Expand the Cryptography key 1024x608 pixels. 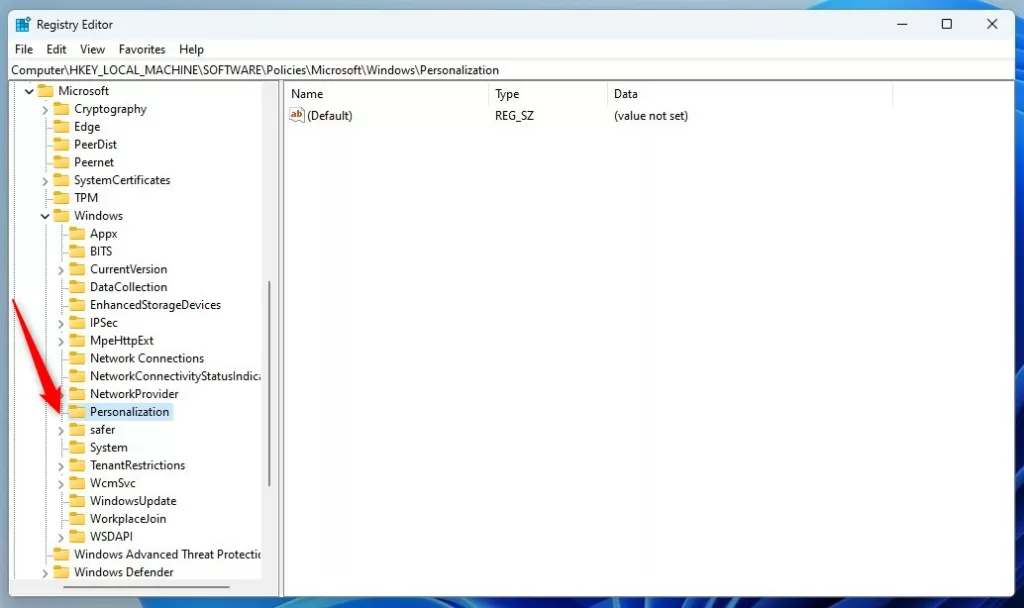[x=45, y=110]
